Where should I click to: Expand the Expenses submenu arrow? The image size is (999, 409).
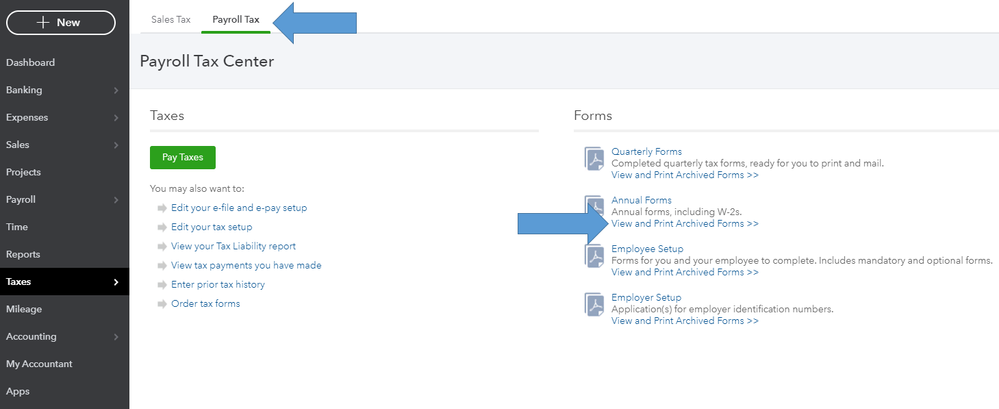[116, 118]
